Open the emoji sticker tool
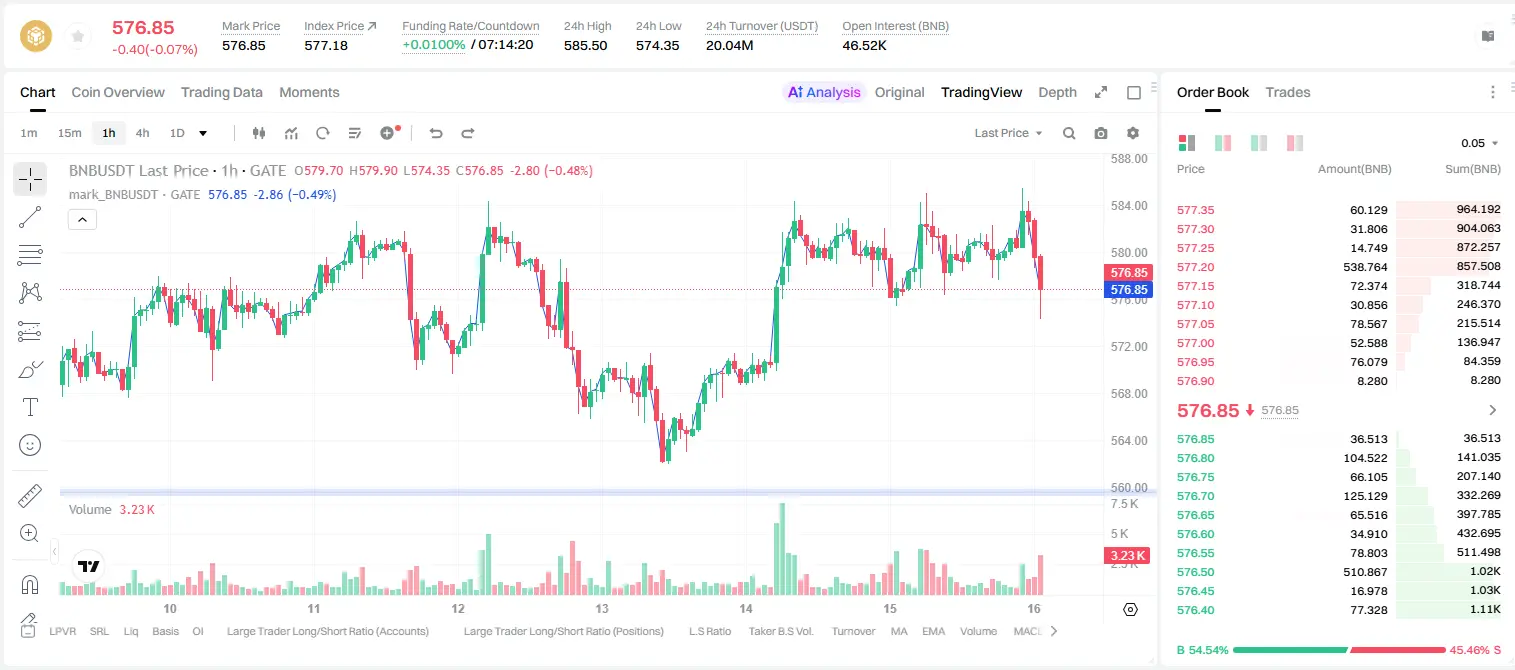This screenshot has height=670, width=1515. (30, 445)
